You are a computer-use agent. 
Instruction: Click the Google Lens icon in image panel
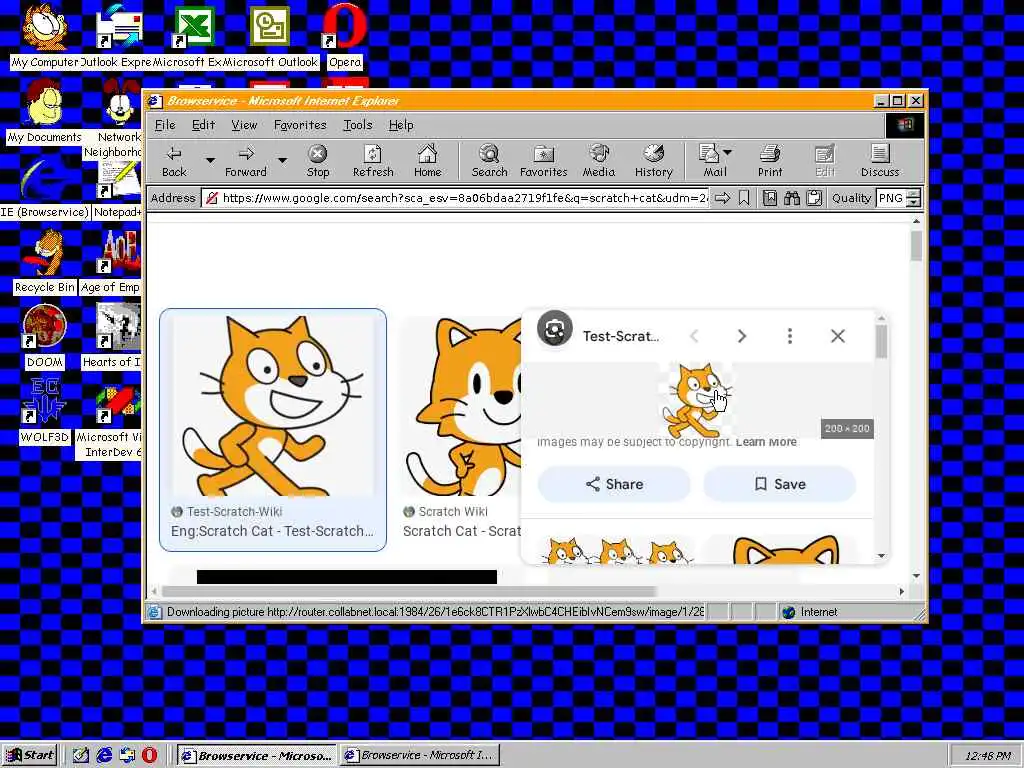pos(554,329)
